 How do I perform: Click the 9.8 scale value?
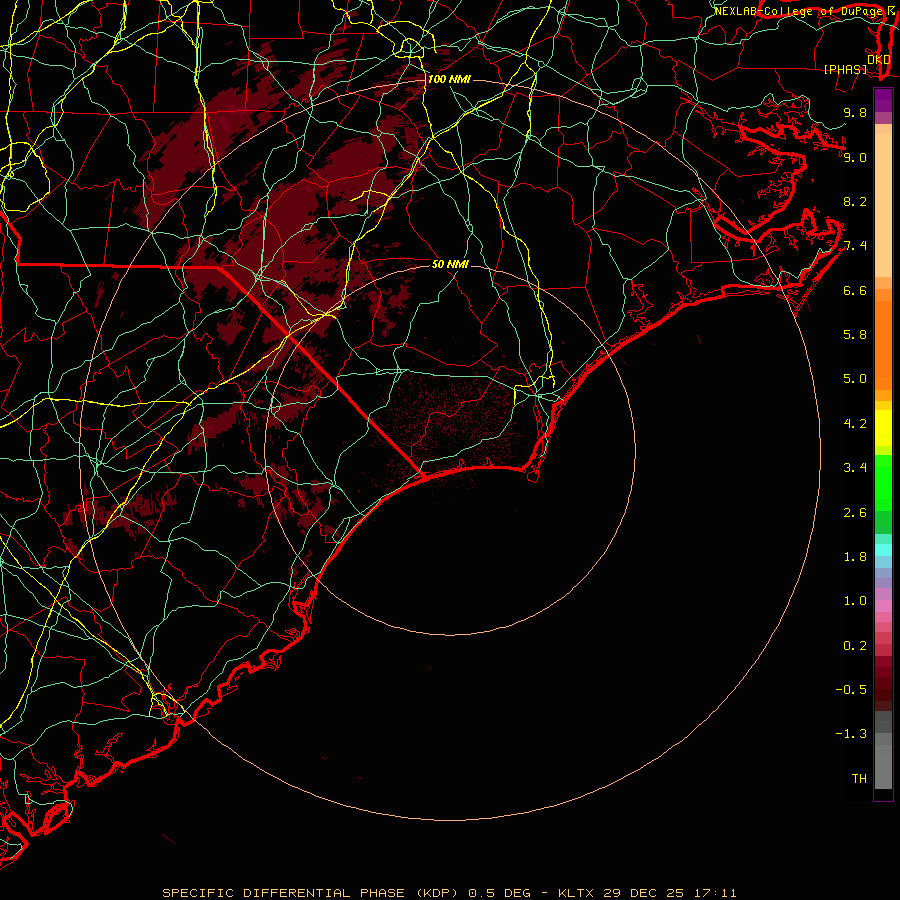coord(855,112)
